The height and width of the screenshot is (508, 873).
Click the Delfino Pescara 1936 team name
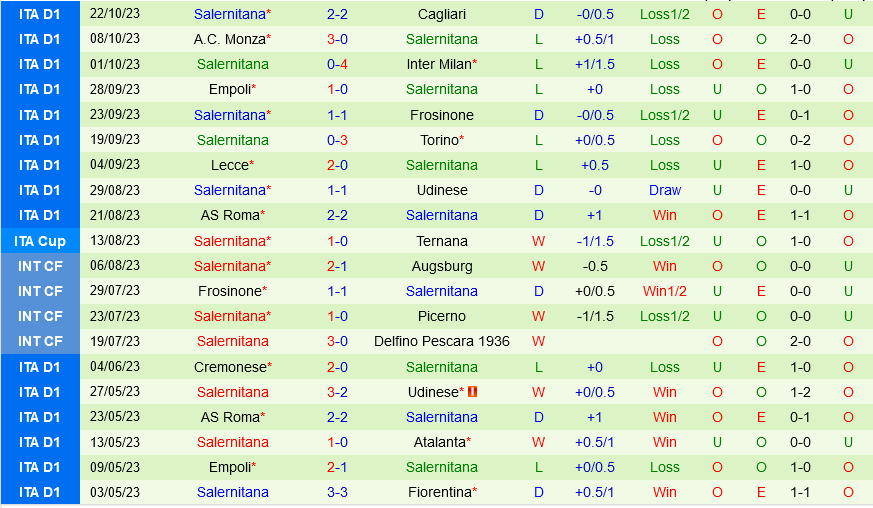click(442, 341)
